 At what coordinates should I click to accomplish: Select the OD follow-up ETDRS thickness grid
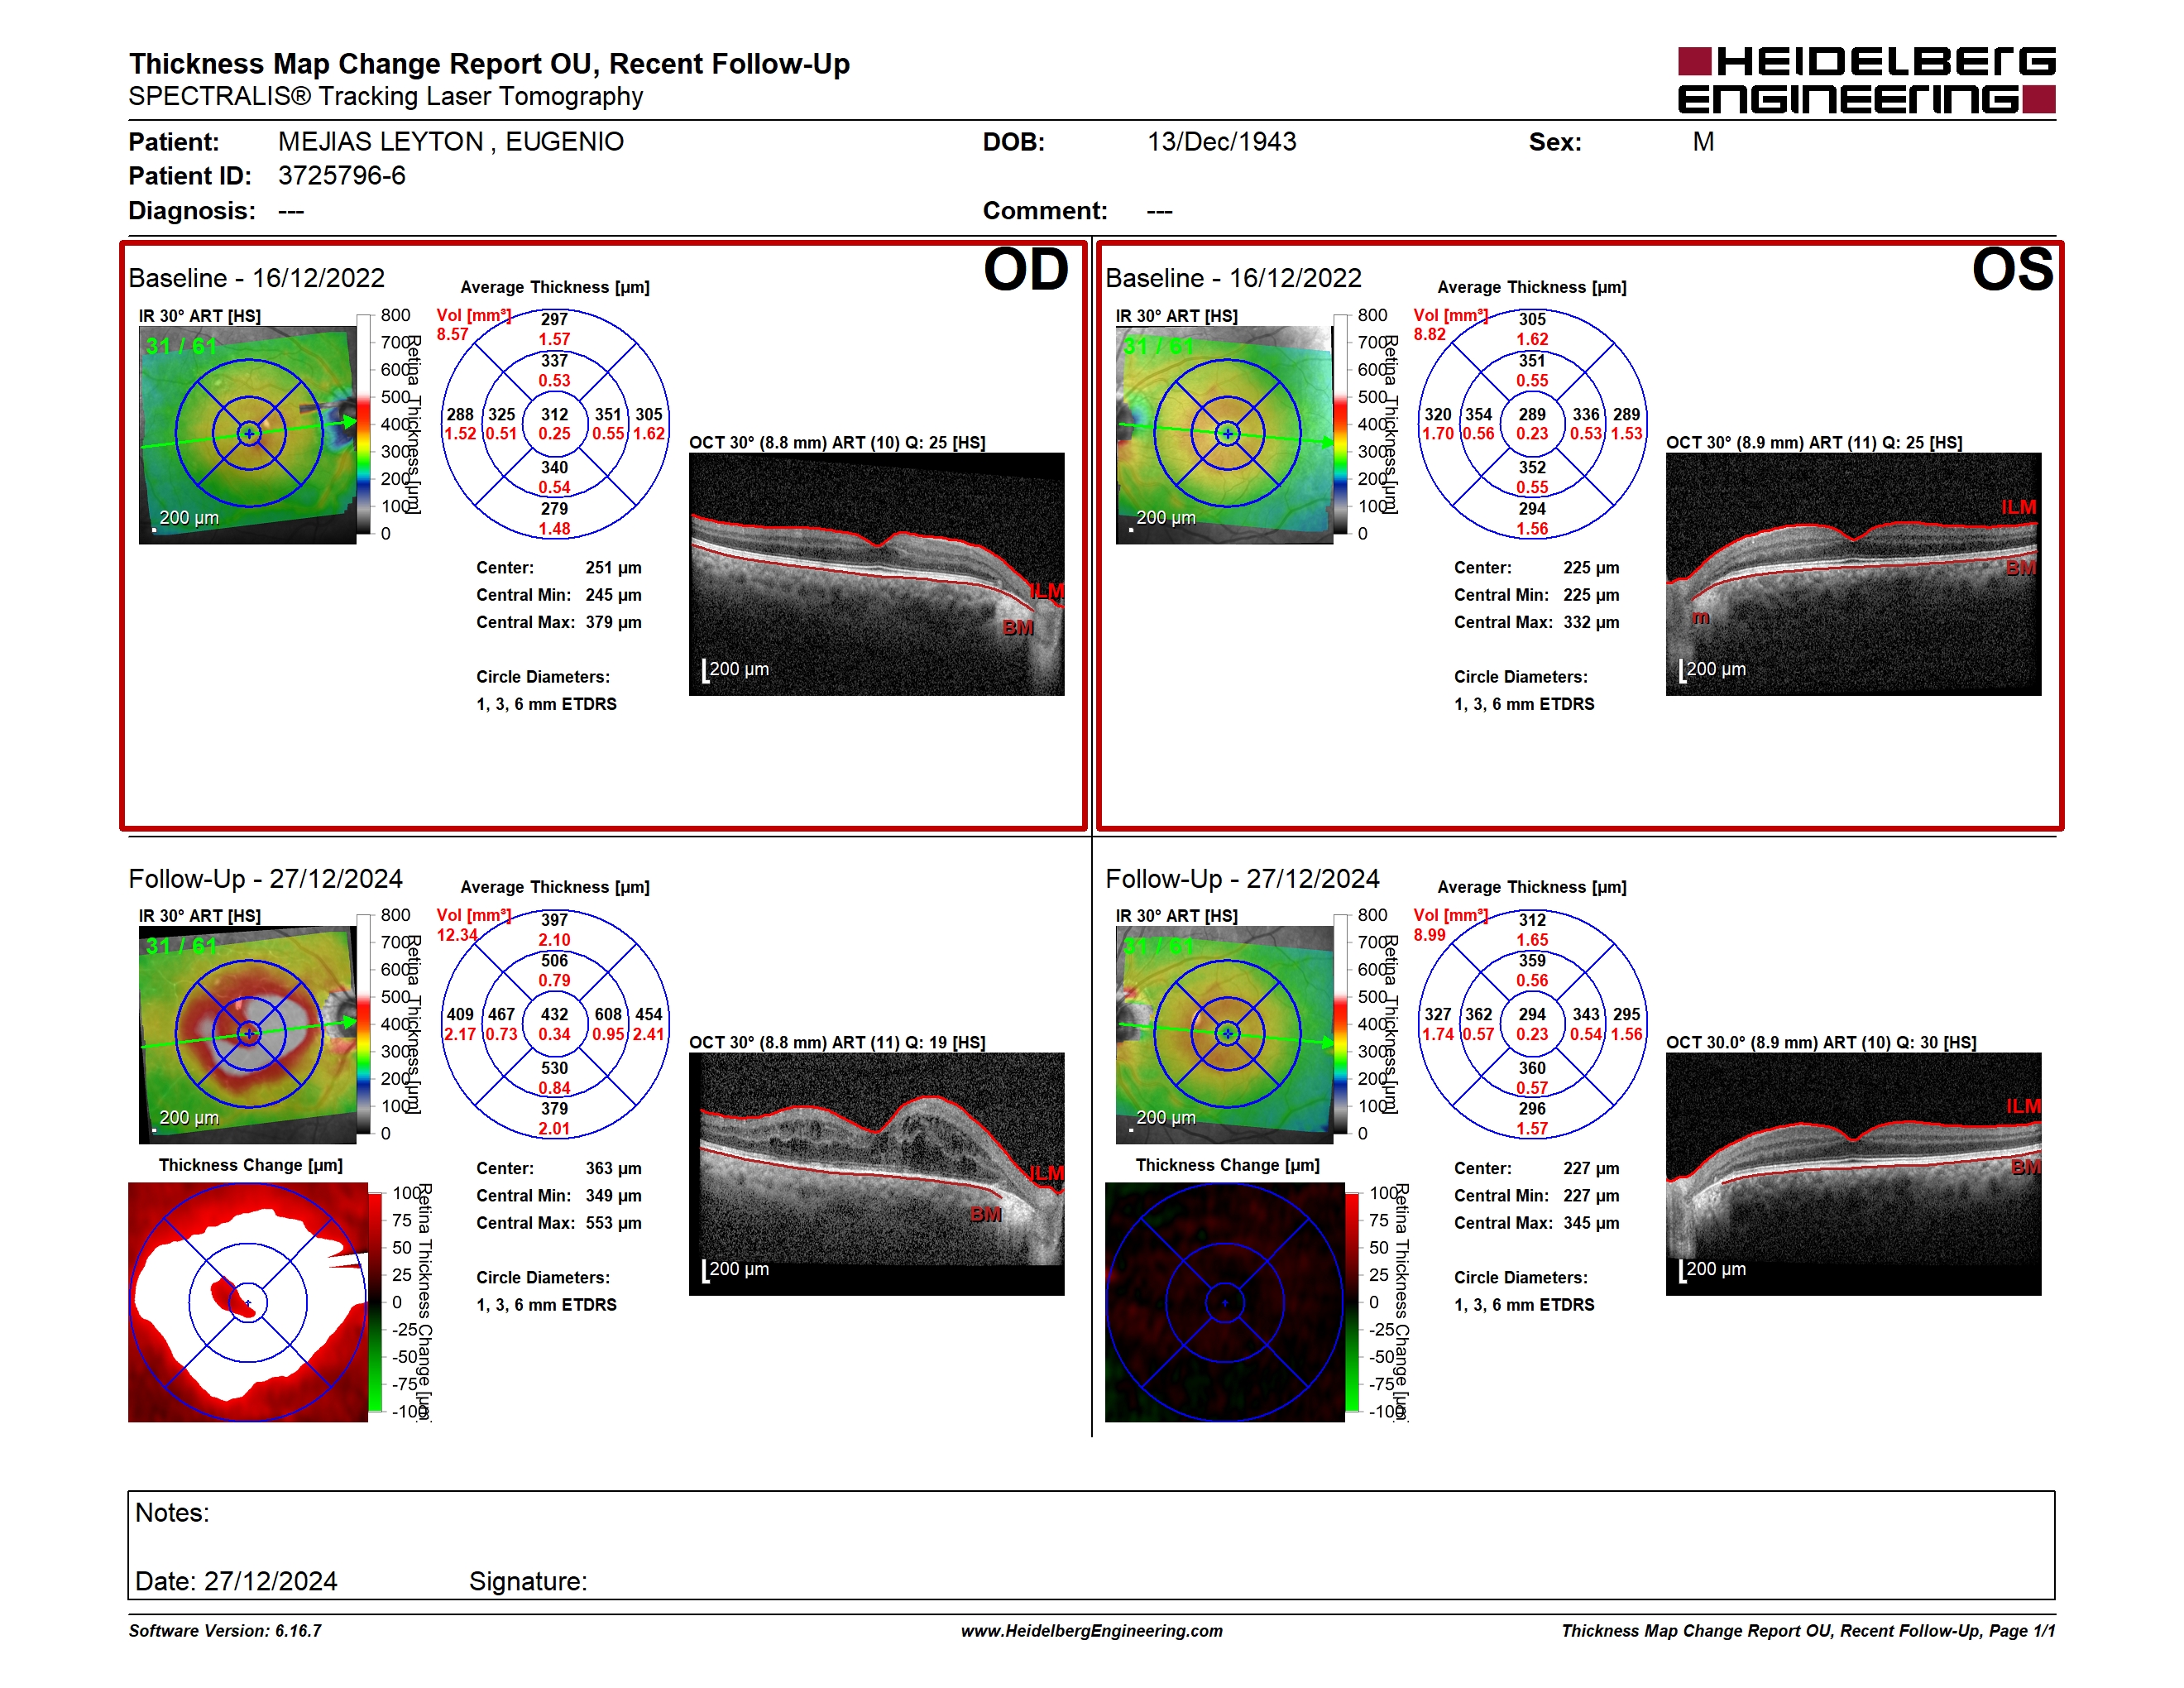[x=555, y=1024]
